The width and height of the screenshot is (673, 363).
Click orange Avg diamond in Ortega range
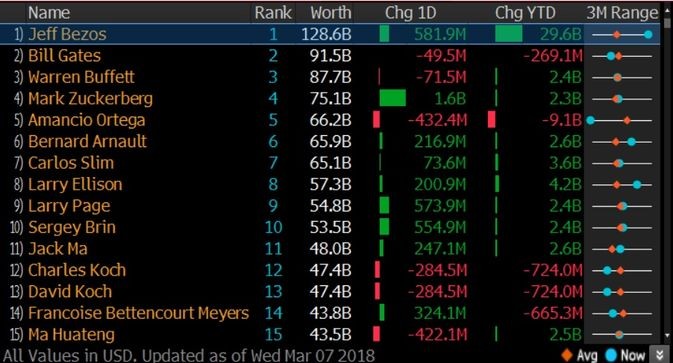tap(627, 121)
